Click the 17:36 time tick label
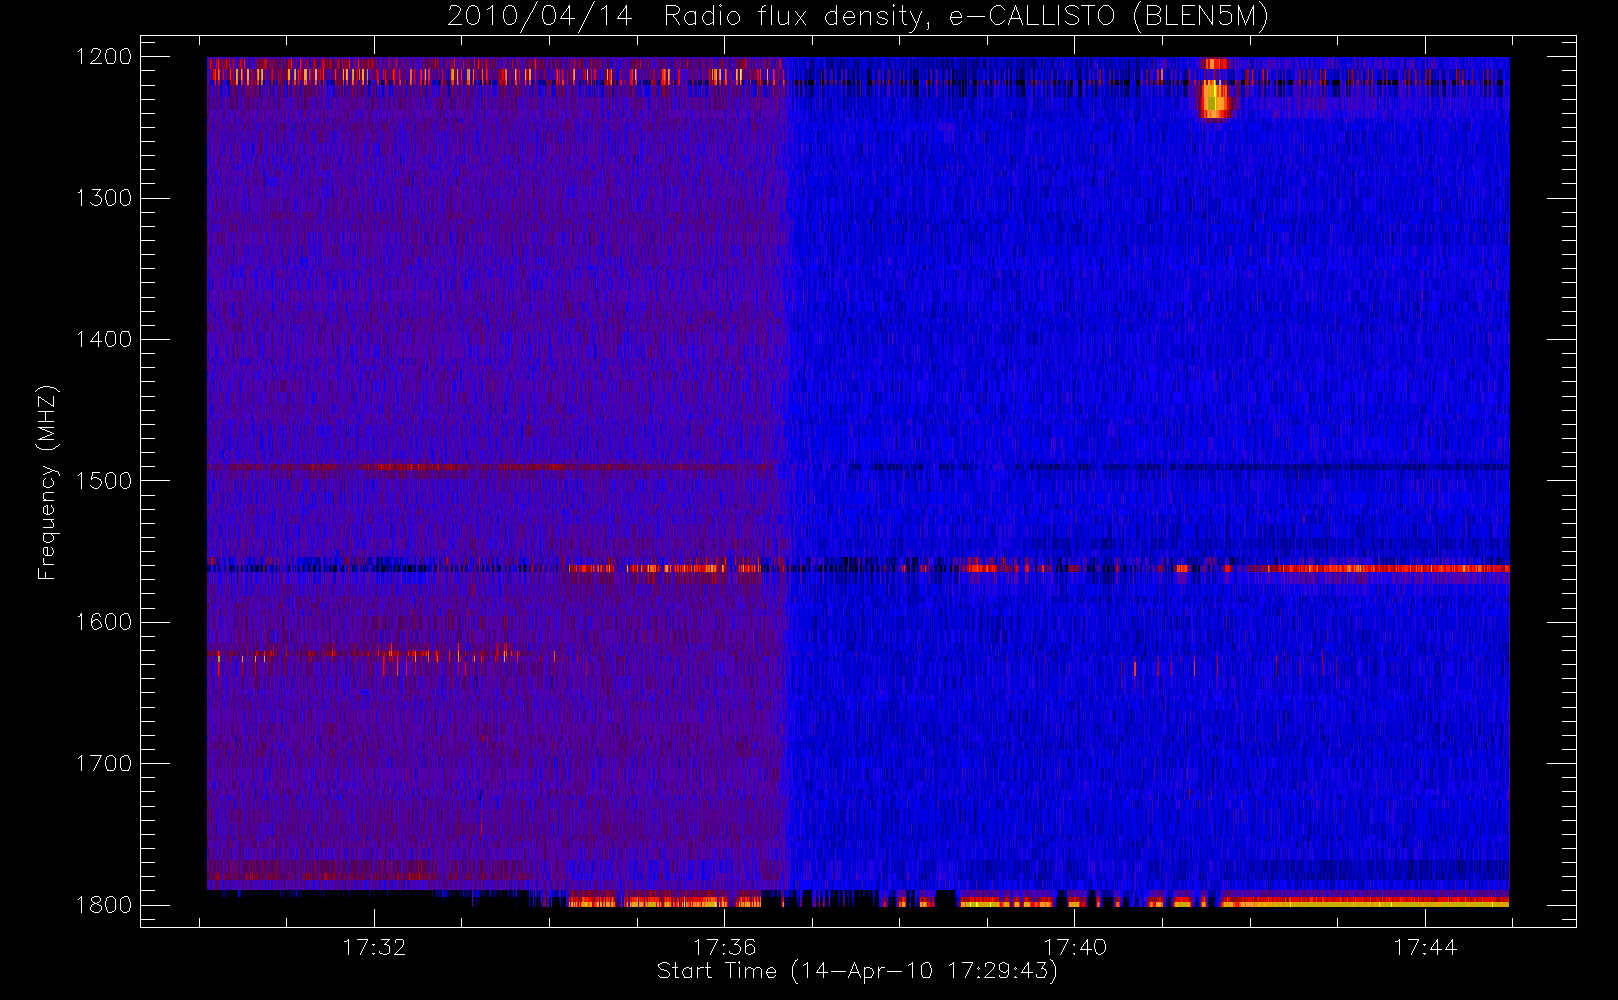The image size is (1618, 1000). 724,947
